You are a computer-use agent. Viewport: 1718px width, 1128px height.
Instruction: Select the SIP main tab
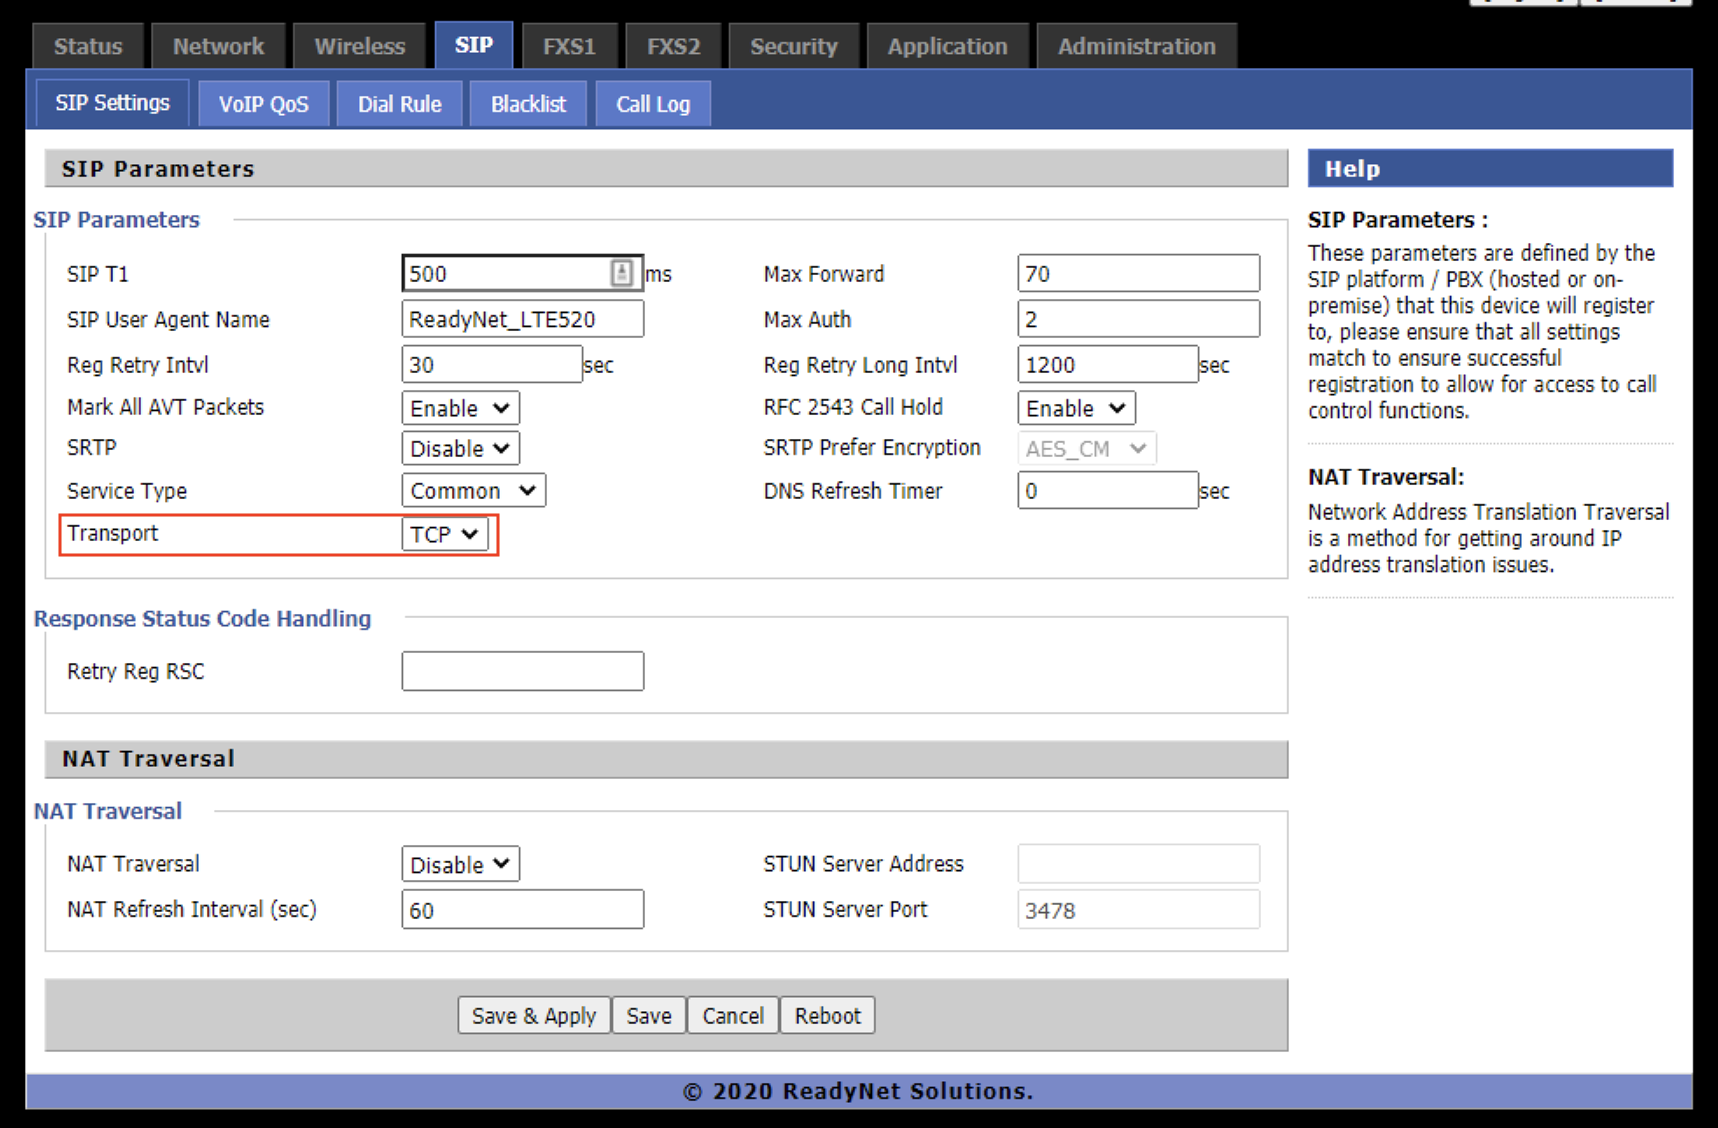click(474, 45)
